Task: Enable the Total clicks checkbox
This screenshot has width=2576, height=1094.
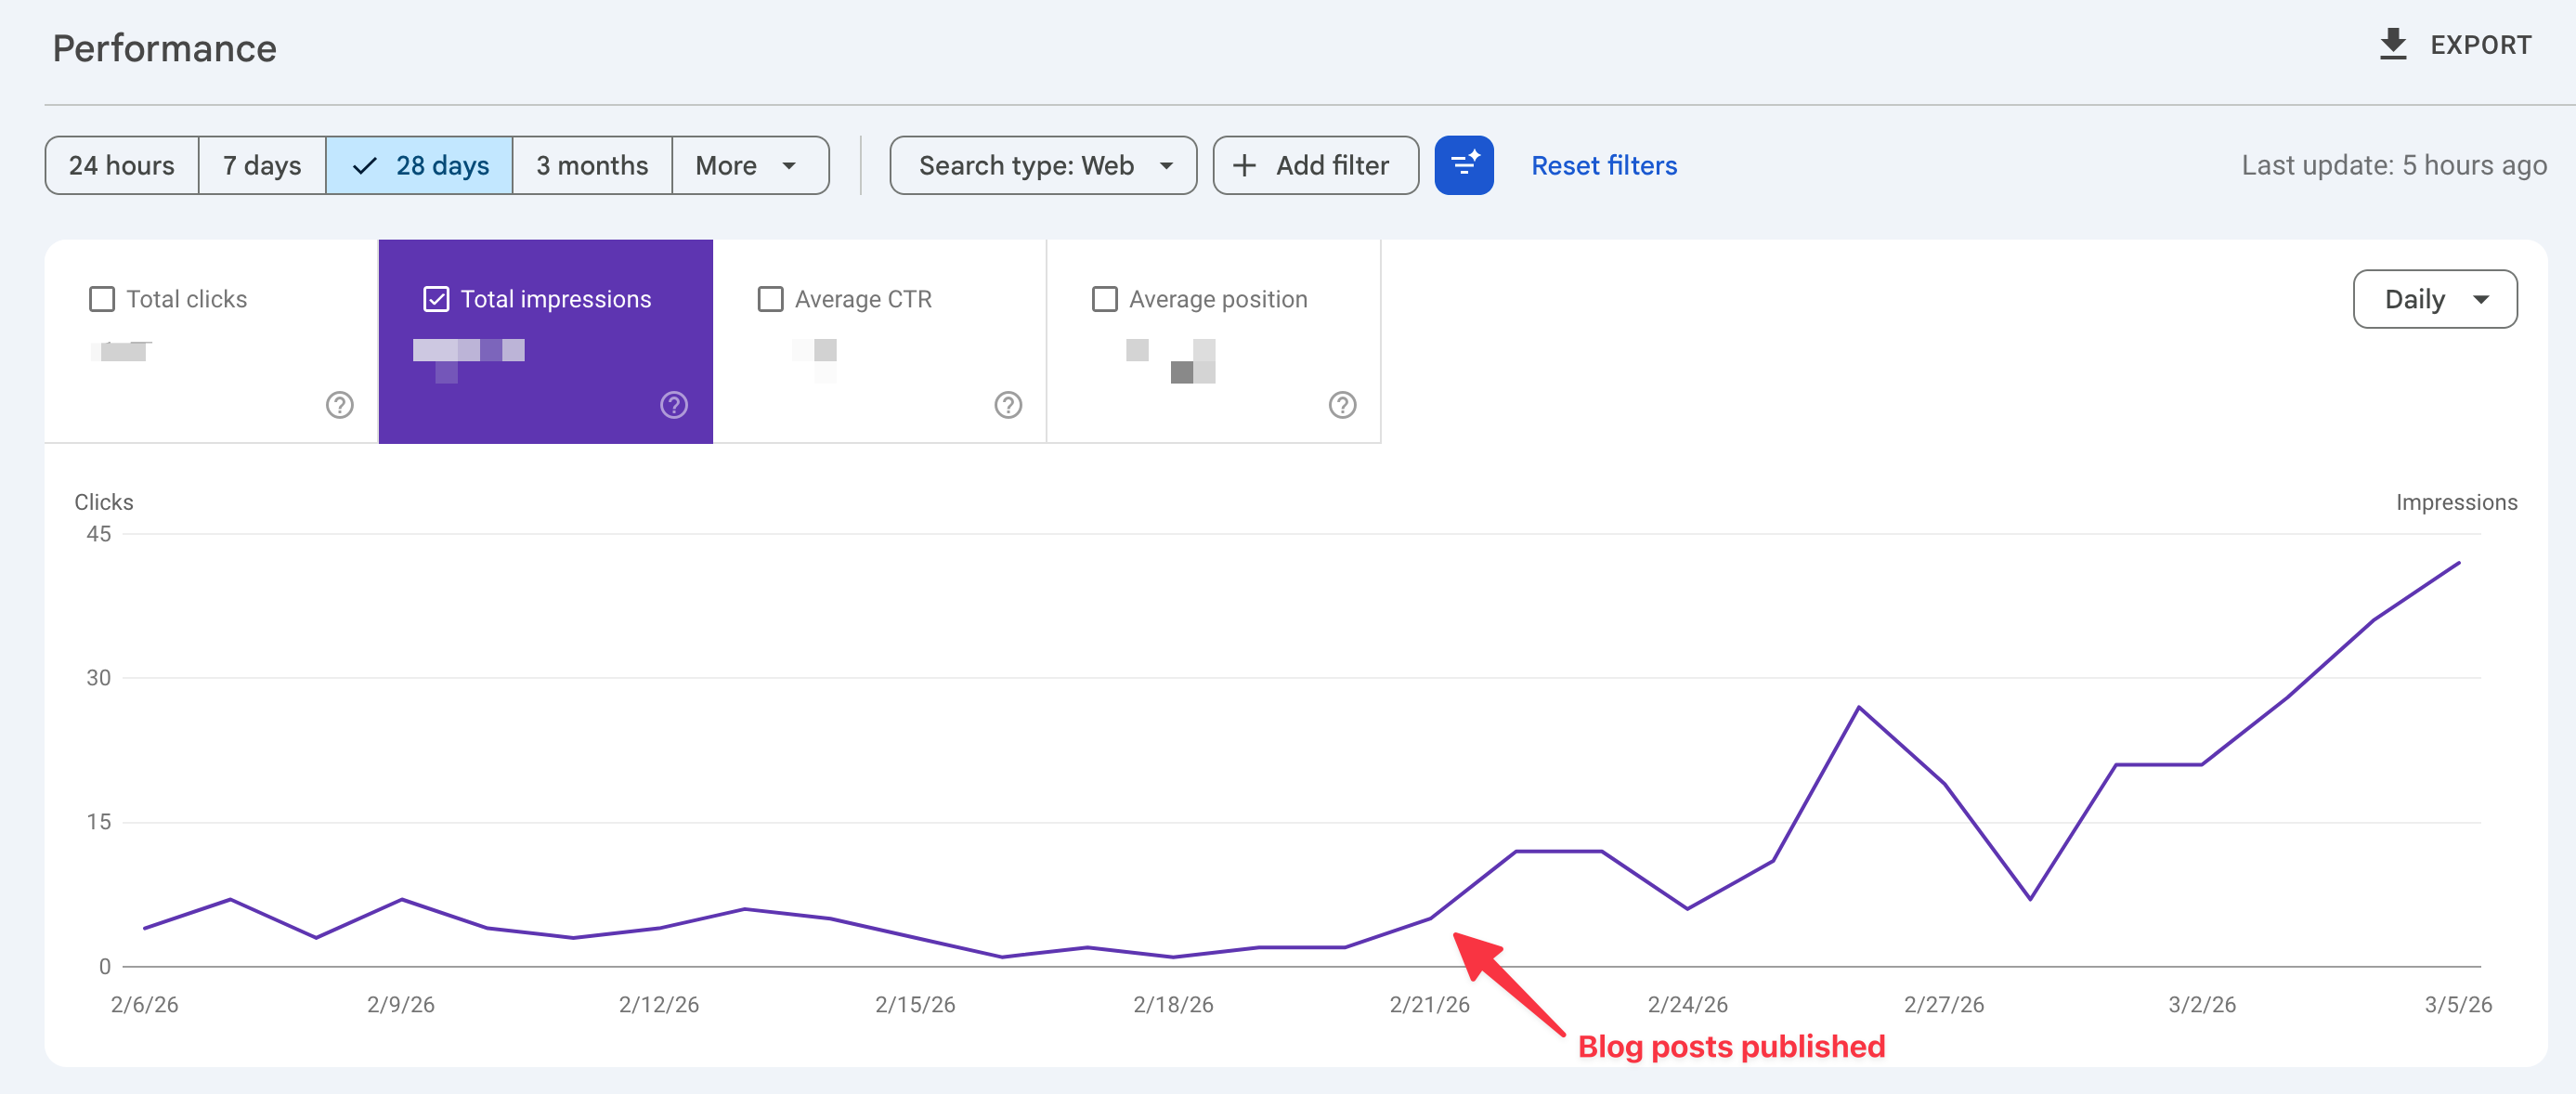Action: [x=102, y=299]
